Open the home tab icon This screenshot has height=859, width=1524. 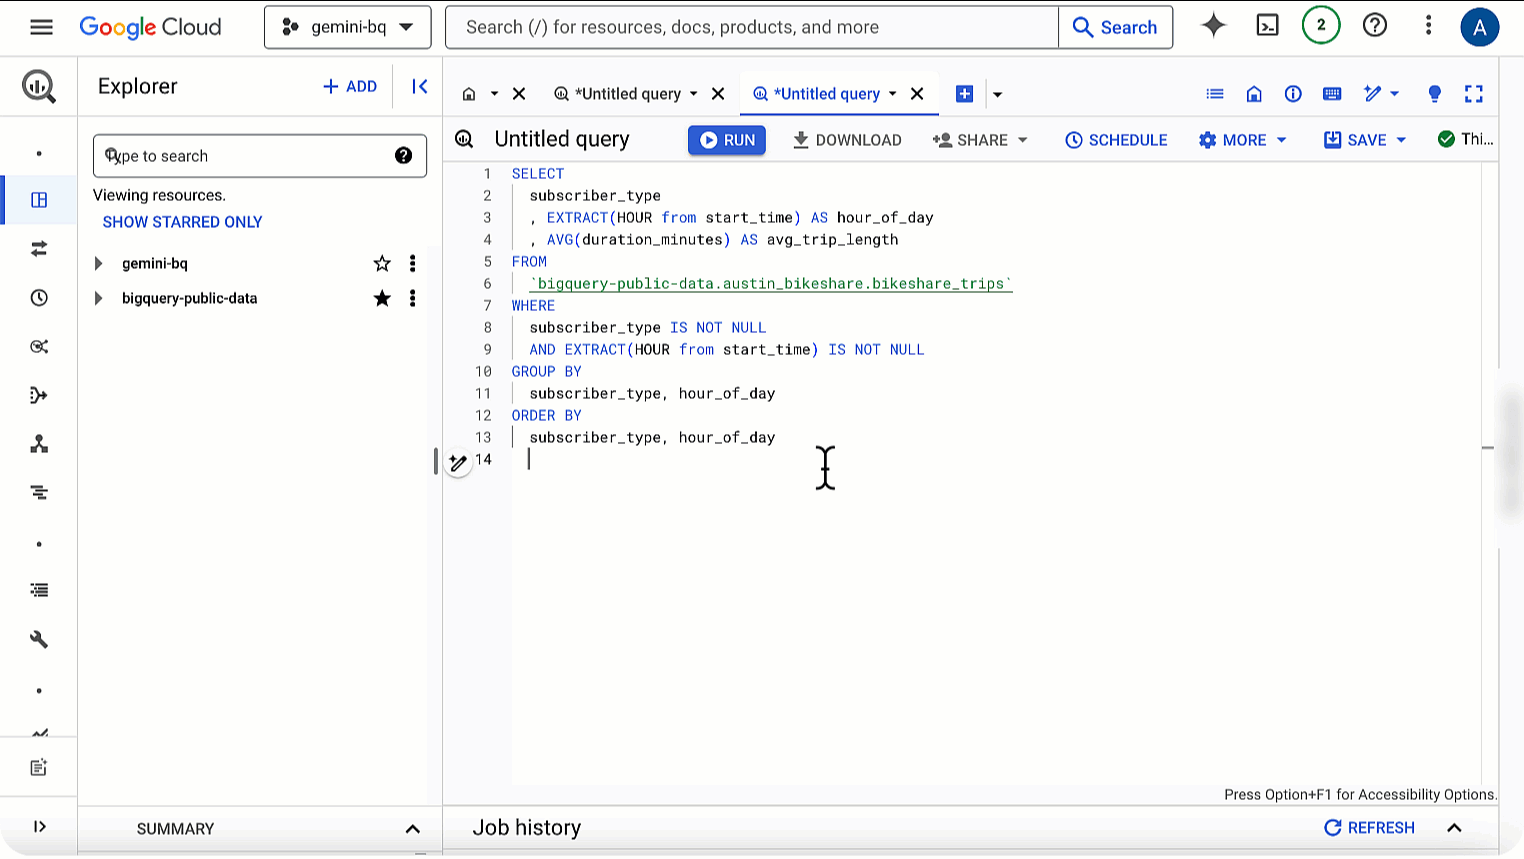click(469, 94)
